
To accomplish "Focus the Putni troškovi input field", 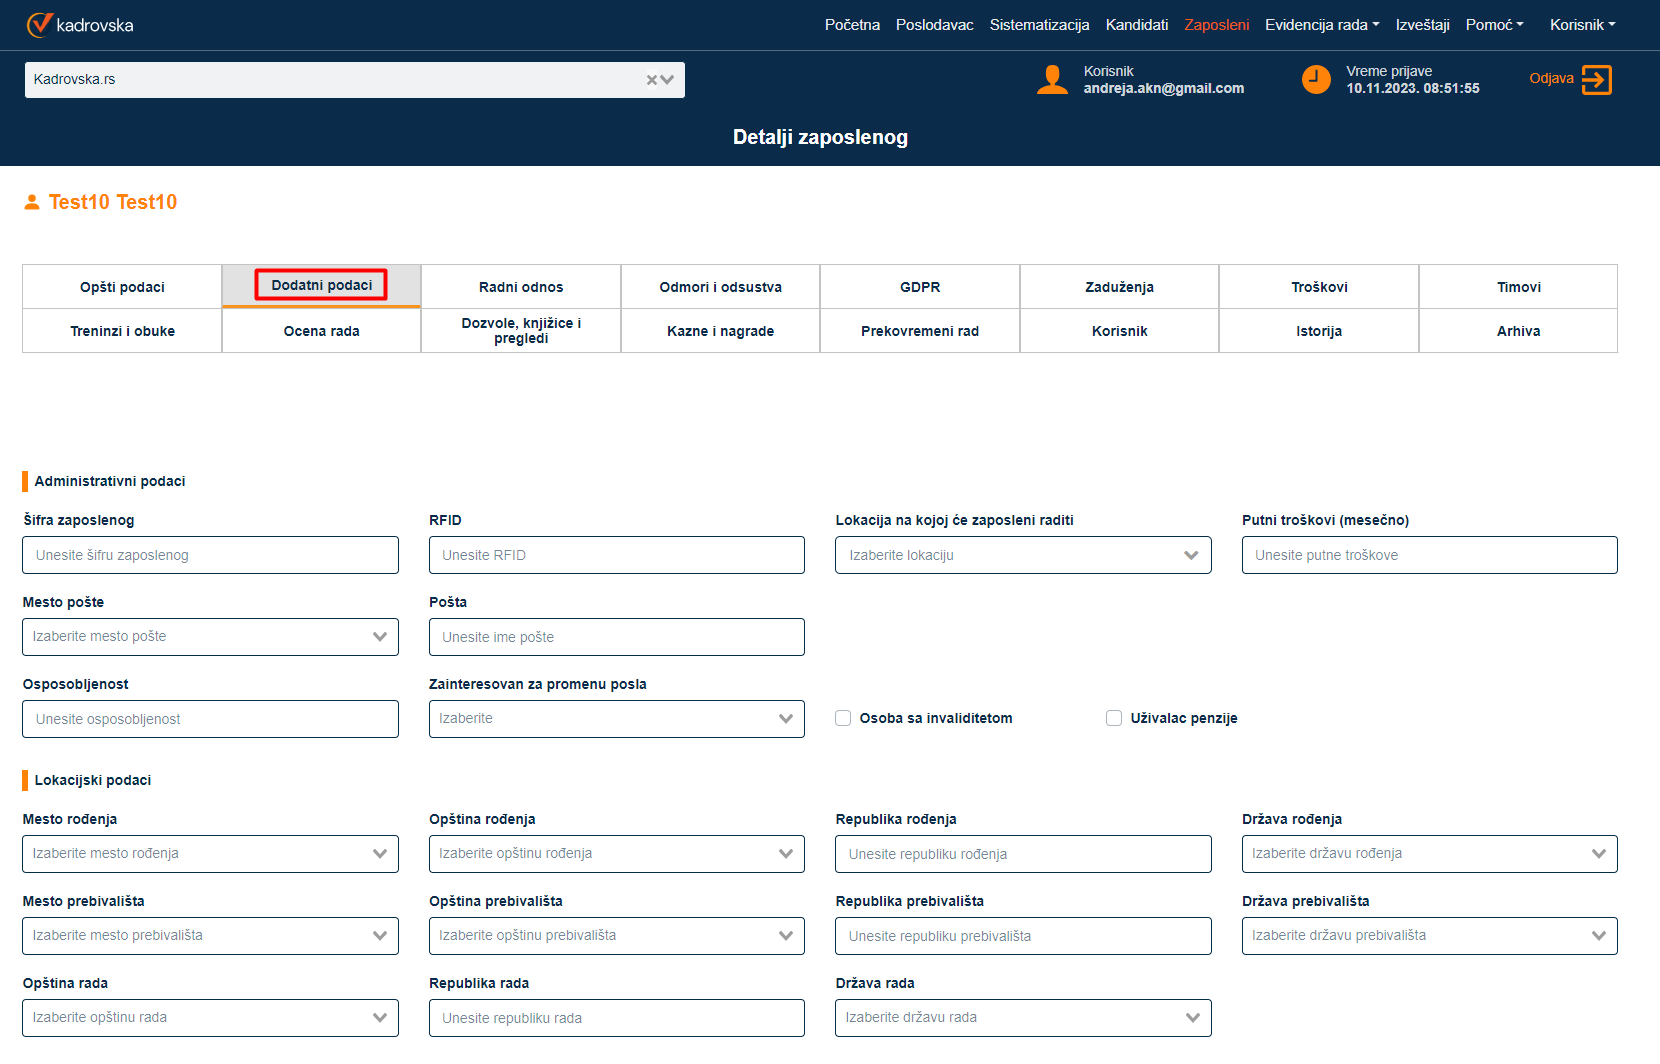I will click(1428, 555).
